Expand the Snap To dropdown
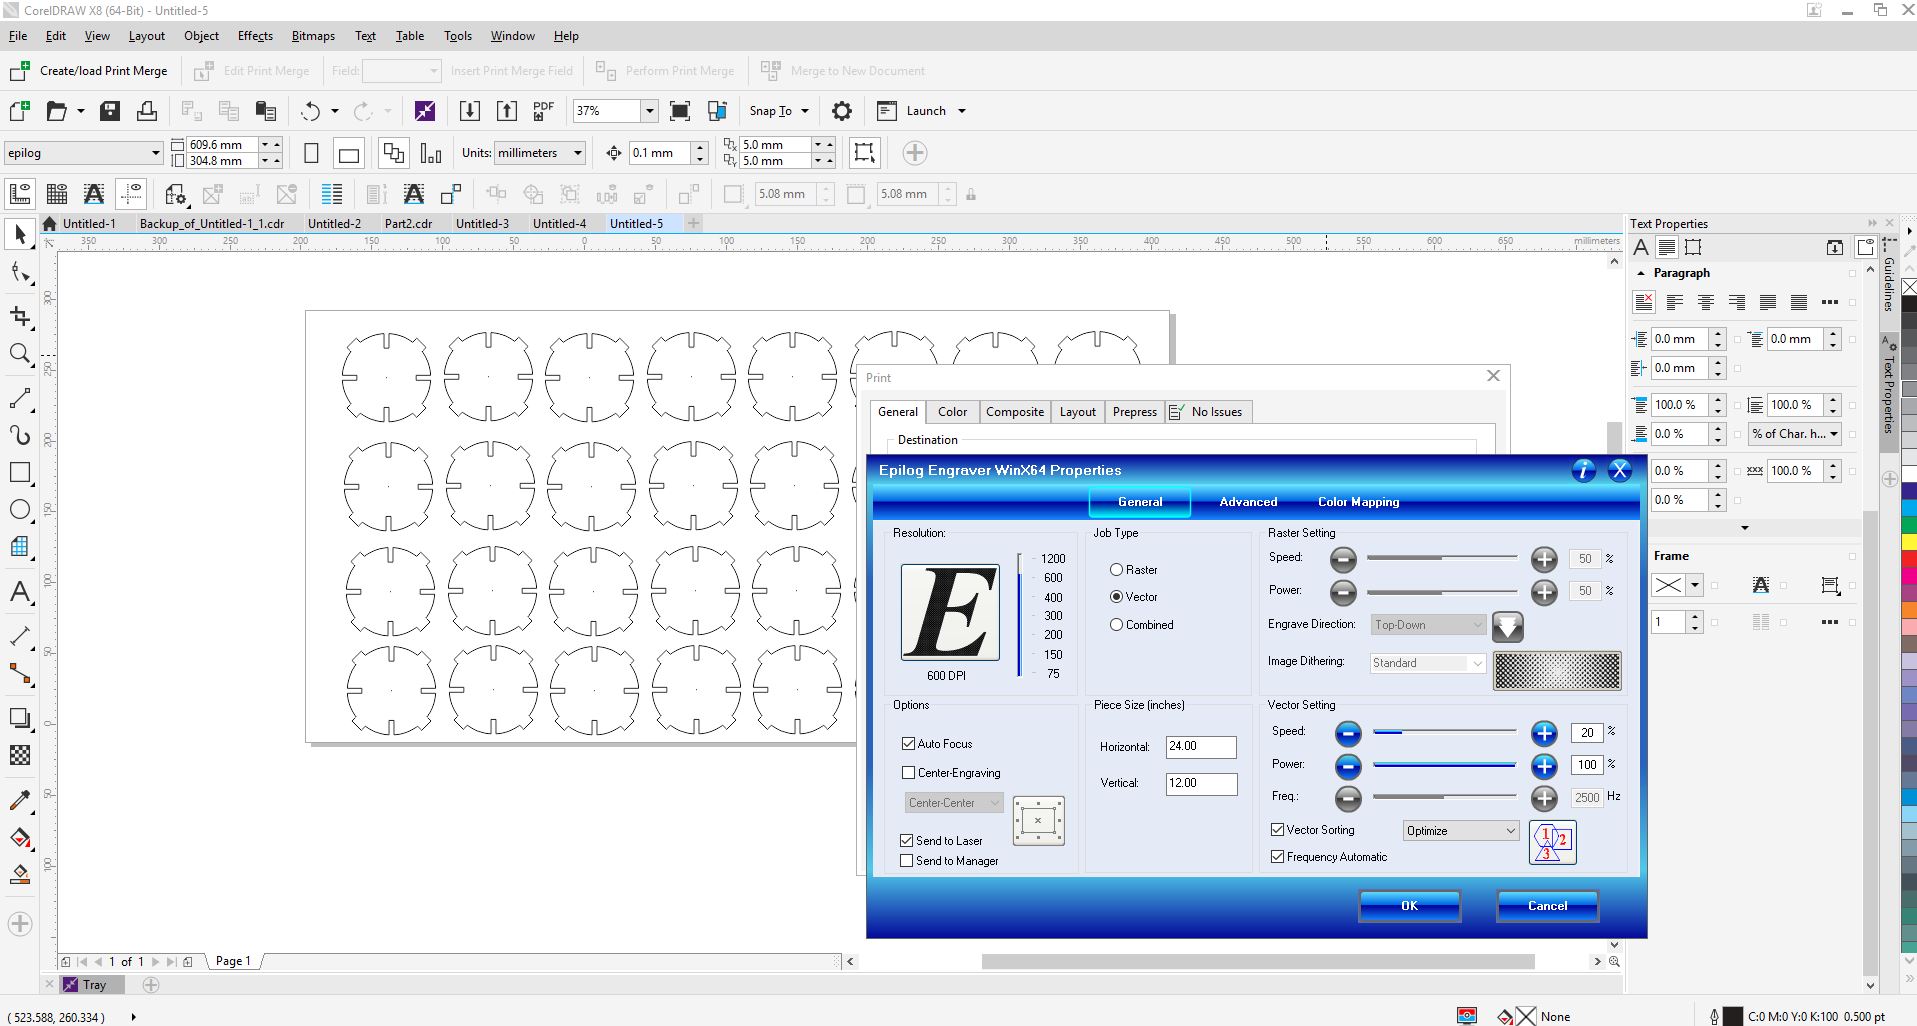 804,111
